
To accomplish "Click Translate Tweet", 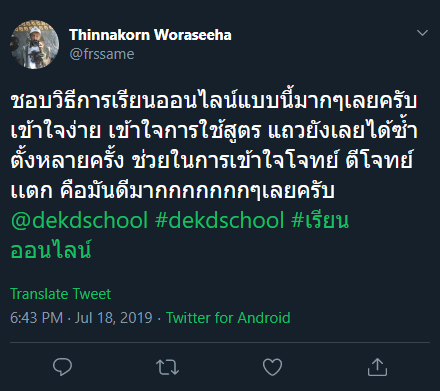I will click(x=60, y=294).
